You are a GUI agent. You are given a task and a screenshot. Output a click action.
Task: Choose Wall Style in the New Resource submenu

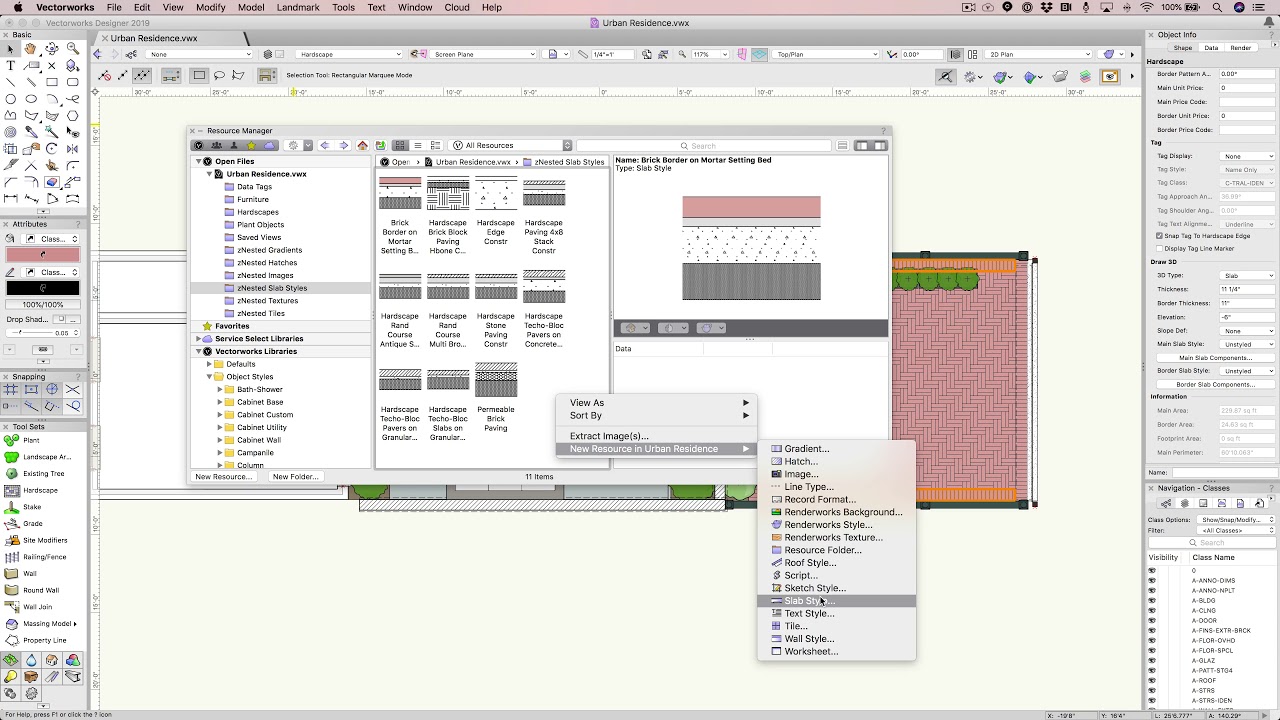point(836,639)
